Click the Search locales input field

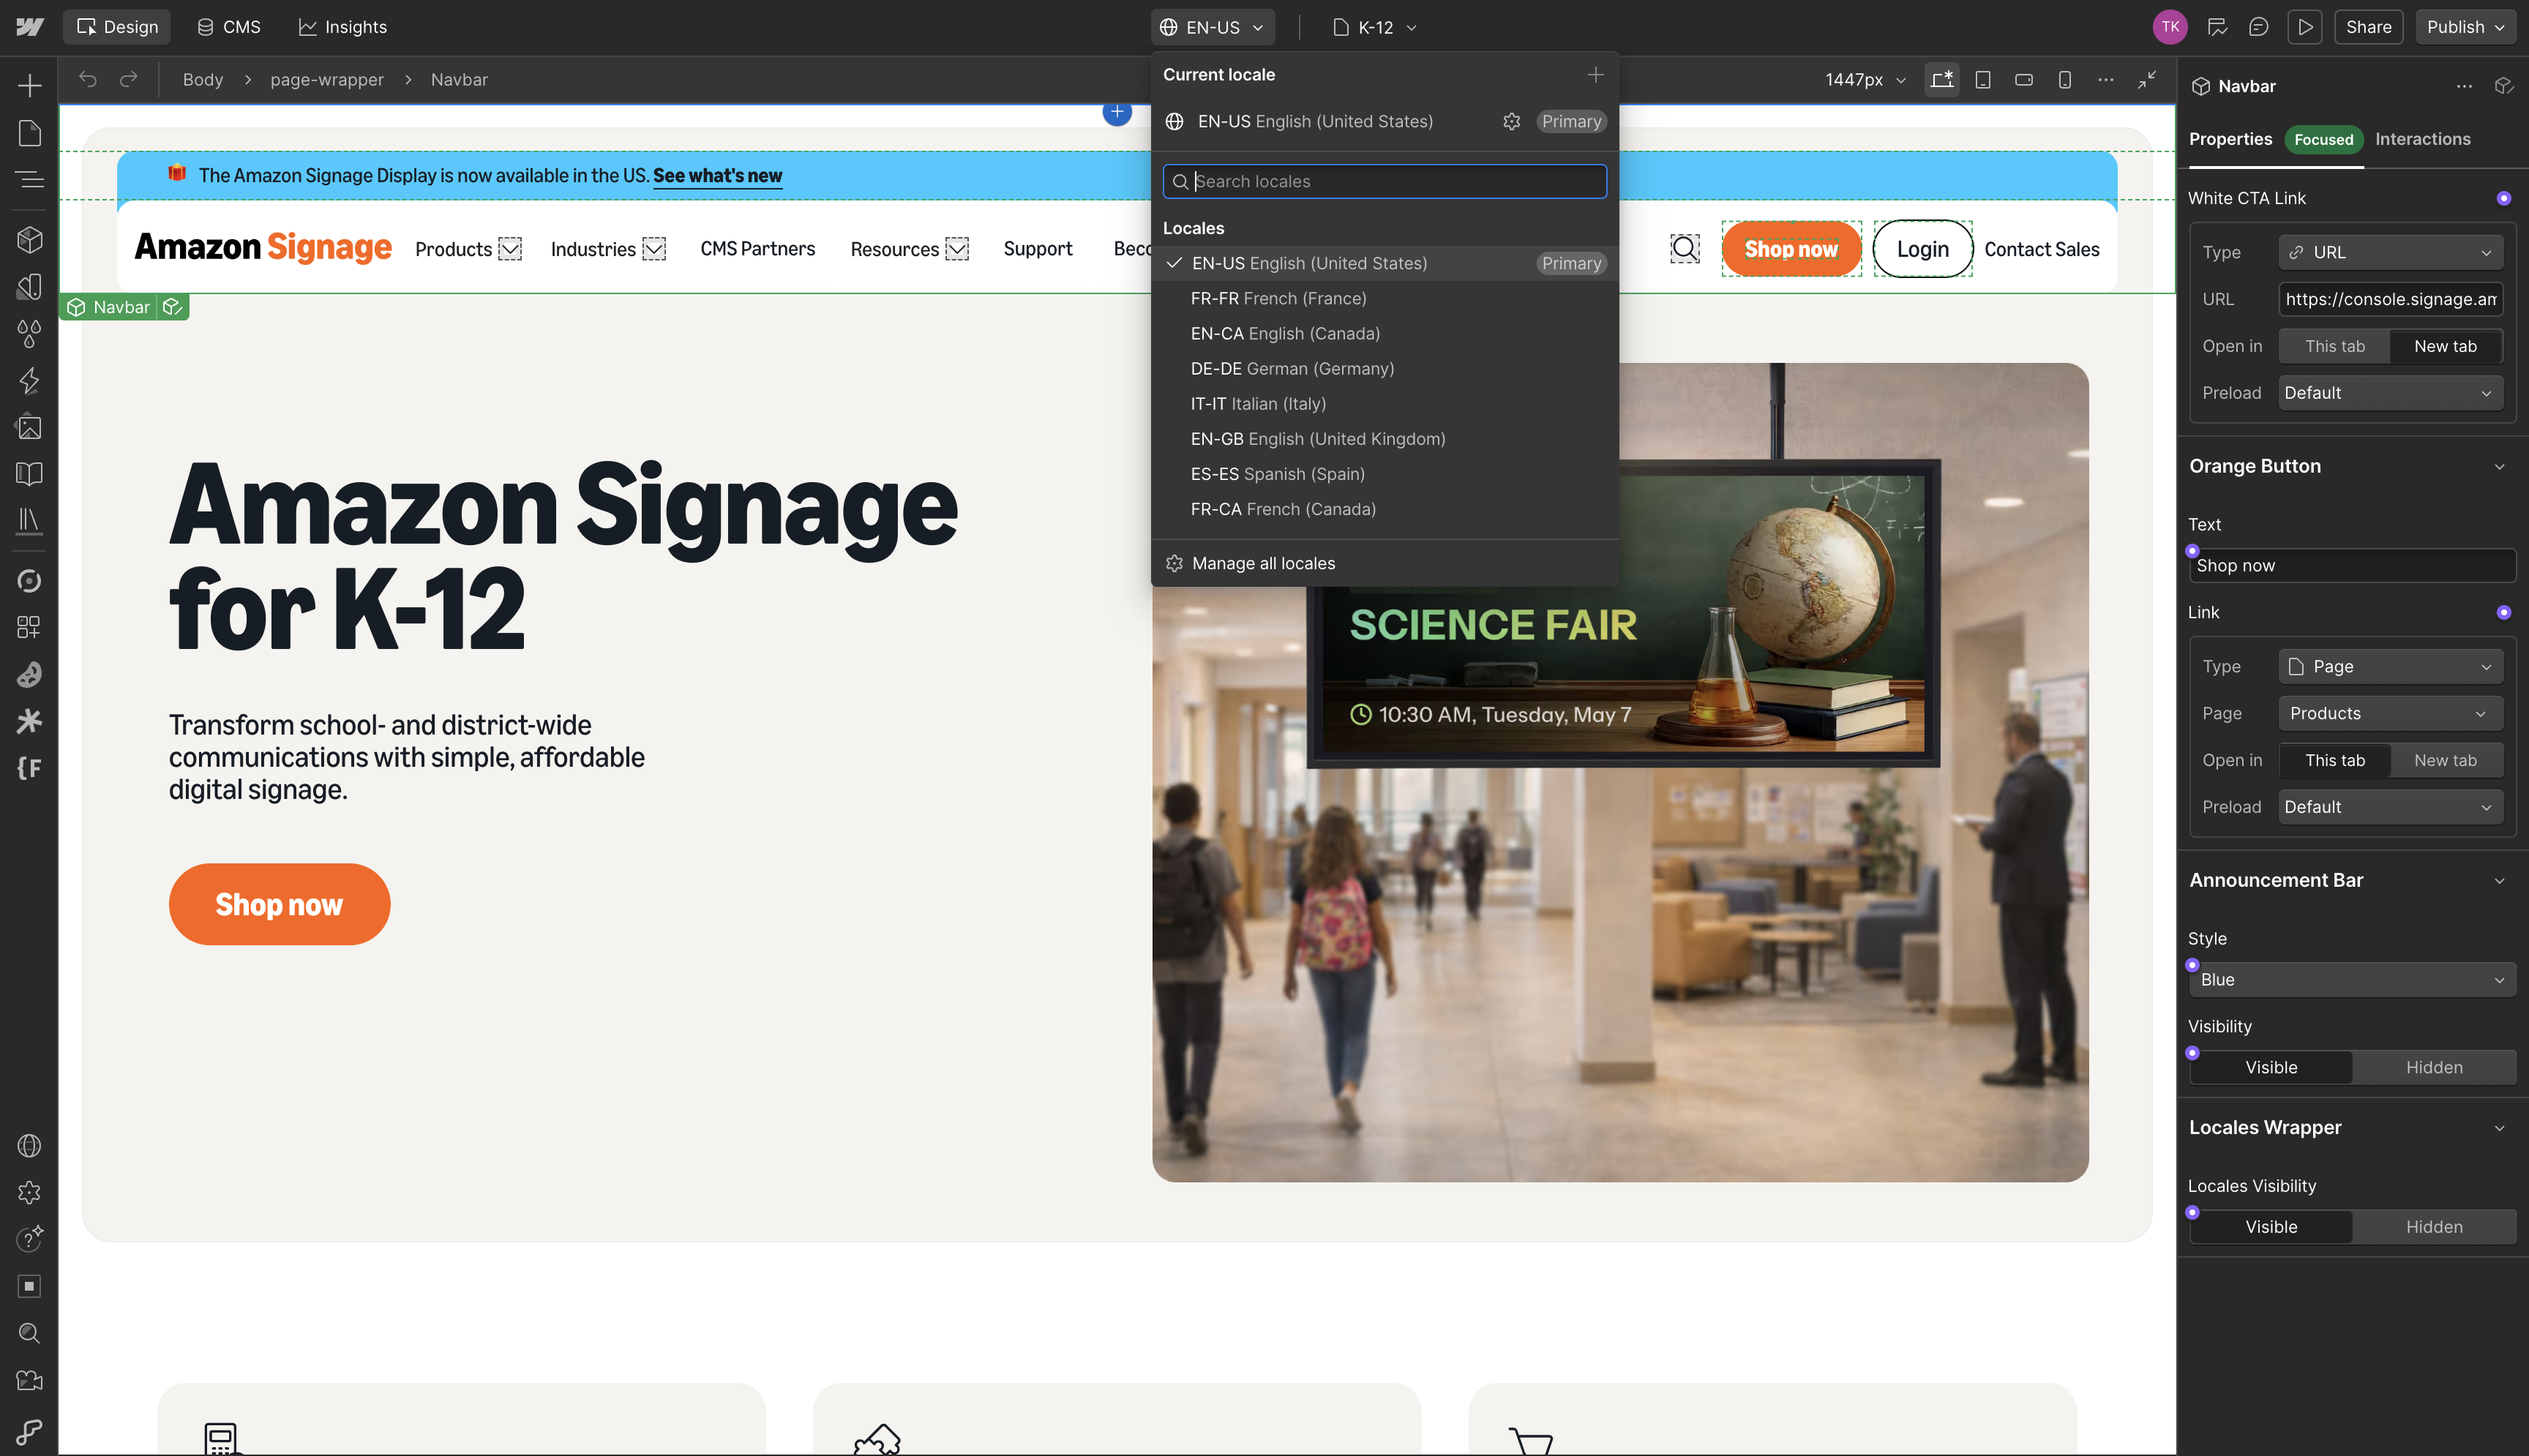[x=1384, y=181]
